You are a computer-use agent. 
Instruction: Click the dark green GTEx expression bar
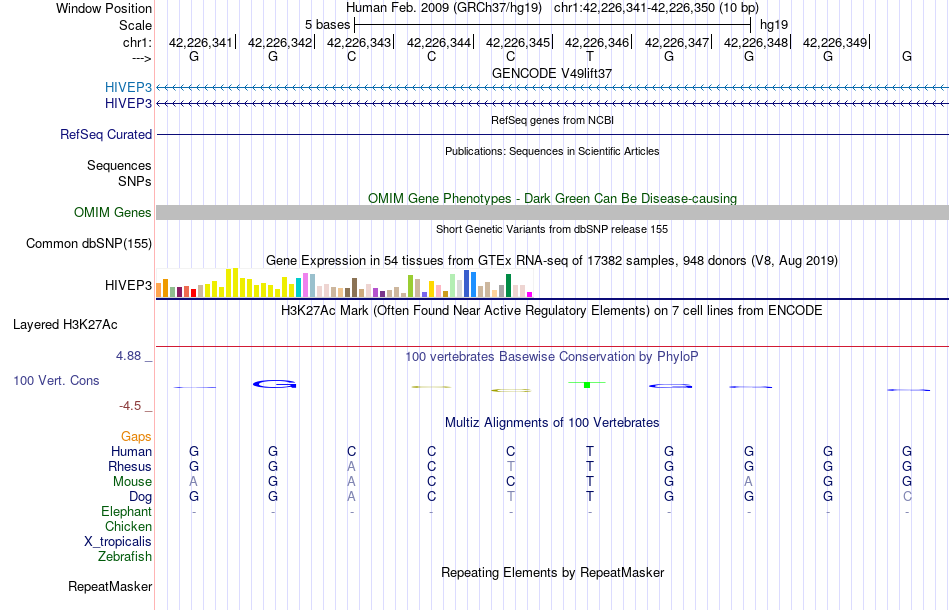pos(508,285)
